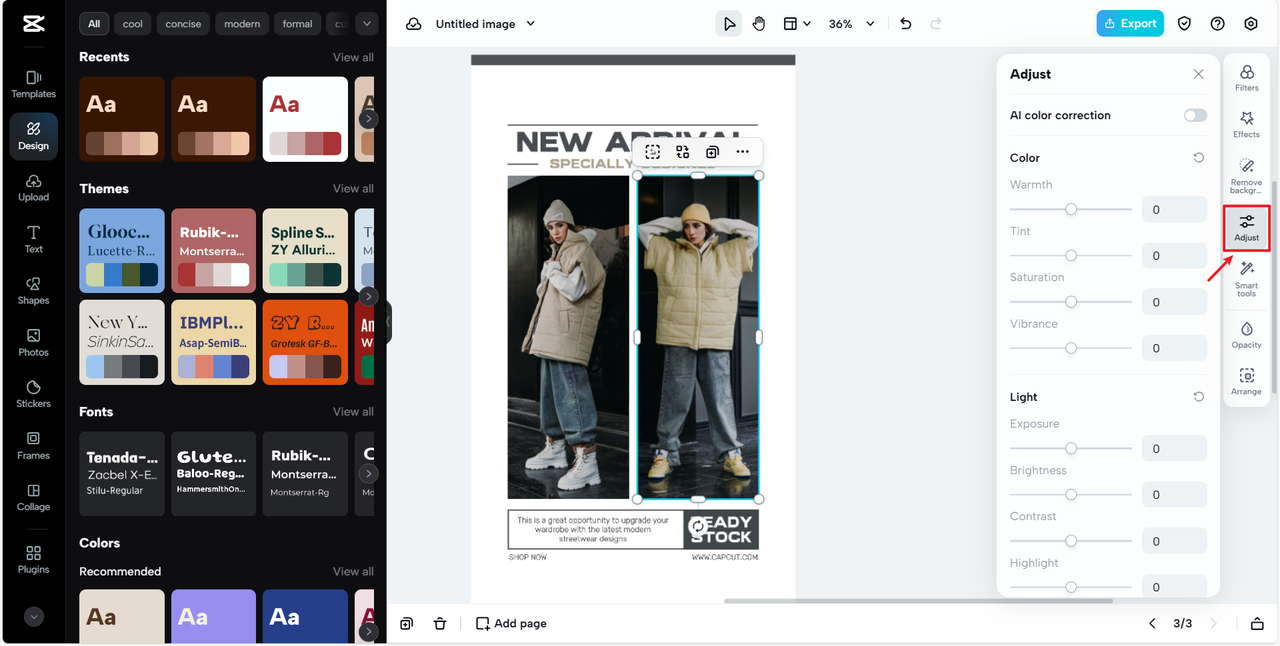Reset the Color adjustments
Image resolution: width=1280 pixels, height=646 pixels.
[x=1199, y=158]
